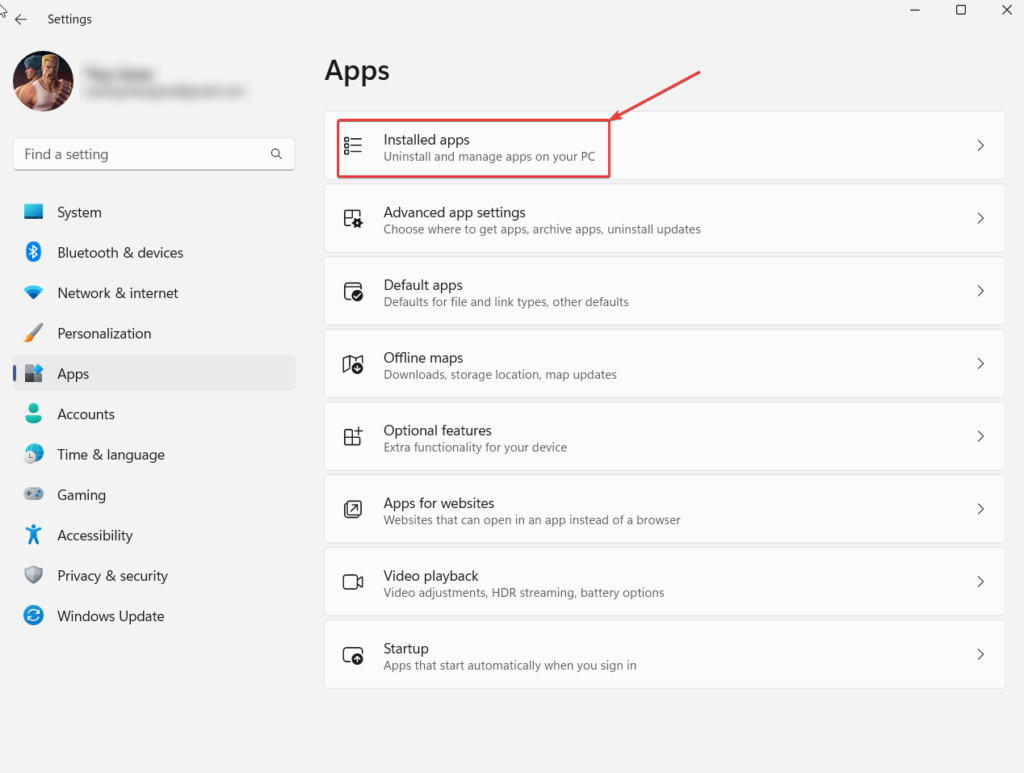Click the Apps for websites icon
Screen dimensions: 1024x773
pyautogui.click(x=353, y=510)
